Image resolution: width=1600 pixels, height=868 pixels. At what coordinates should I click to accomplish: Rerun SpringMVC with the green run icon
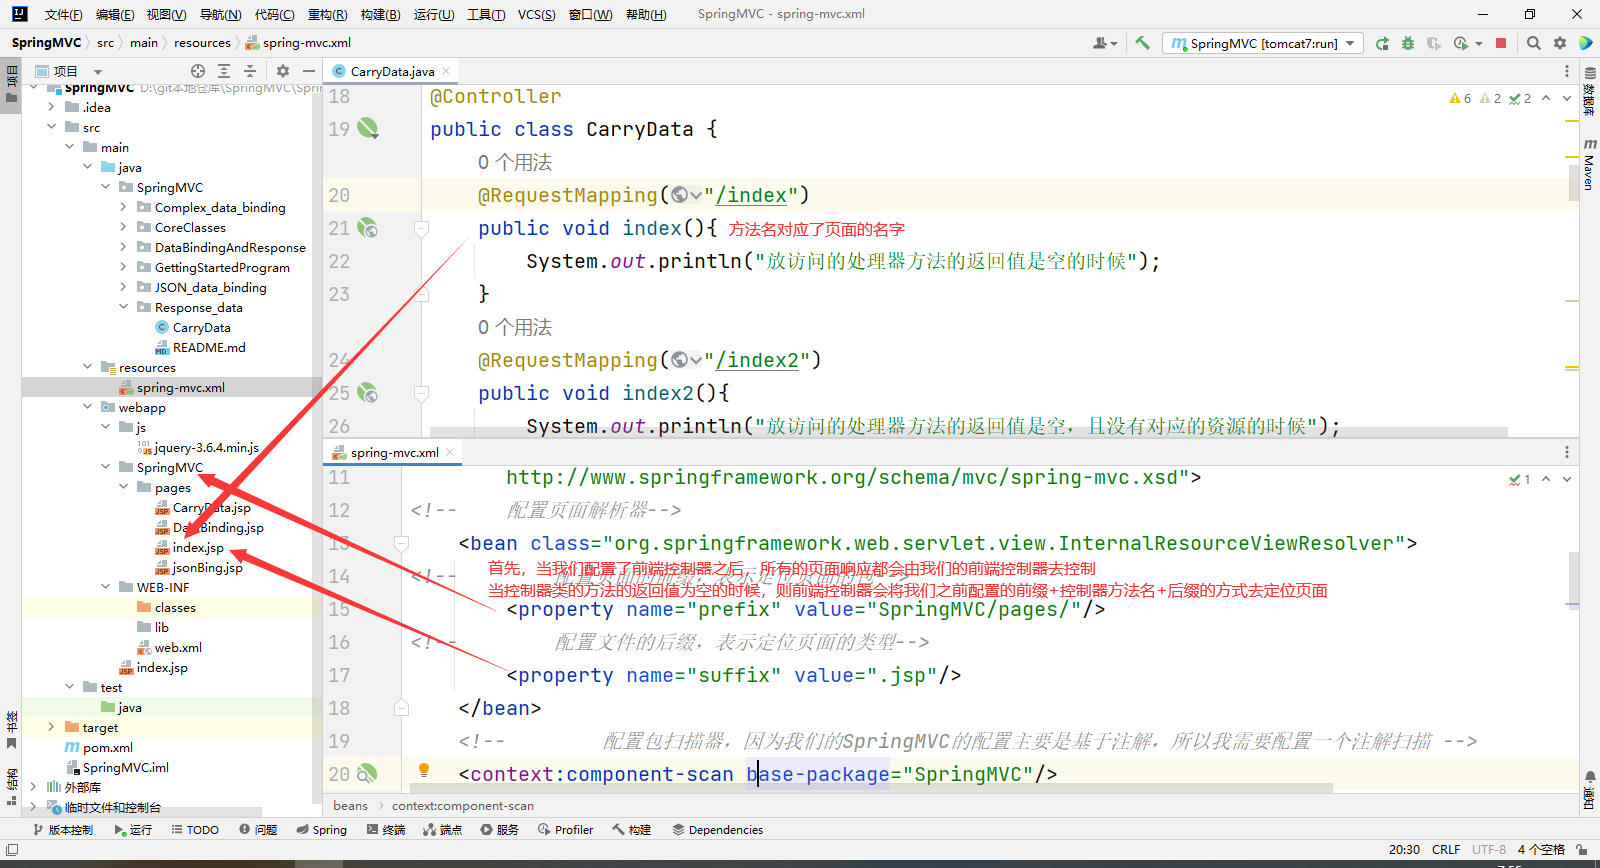pos(1382,43)
